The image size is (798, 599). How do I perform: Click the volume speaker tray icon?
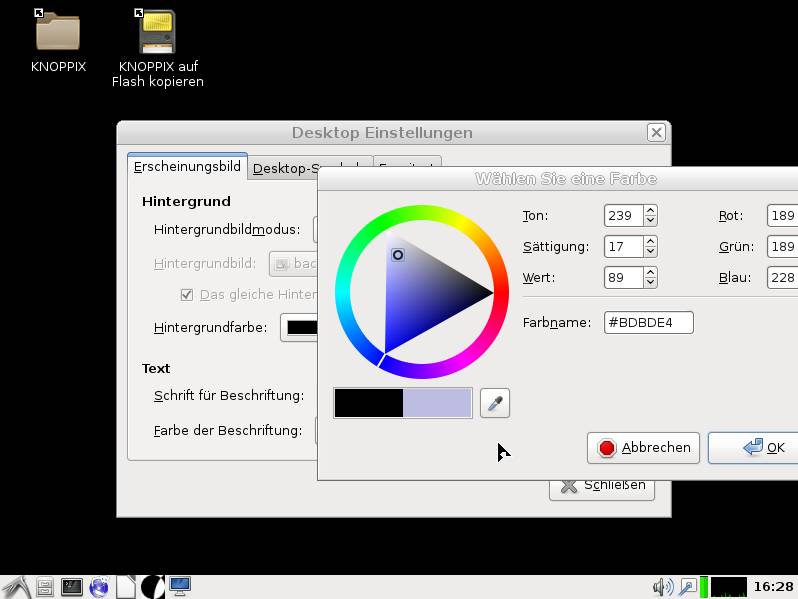click(661, 587)
